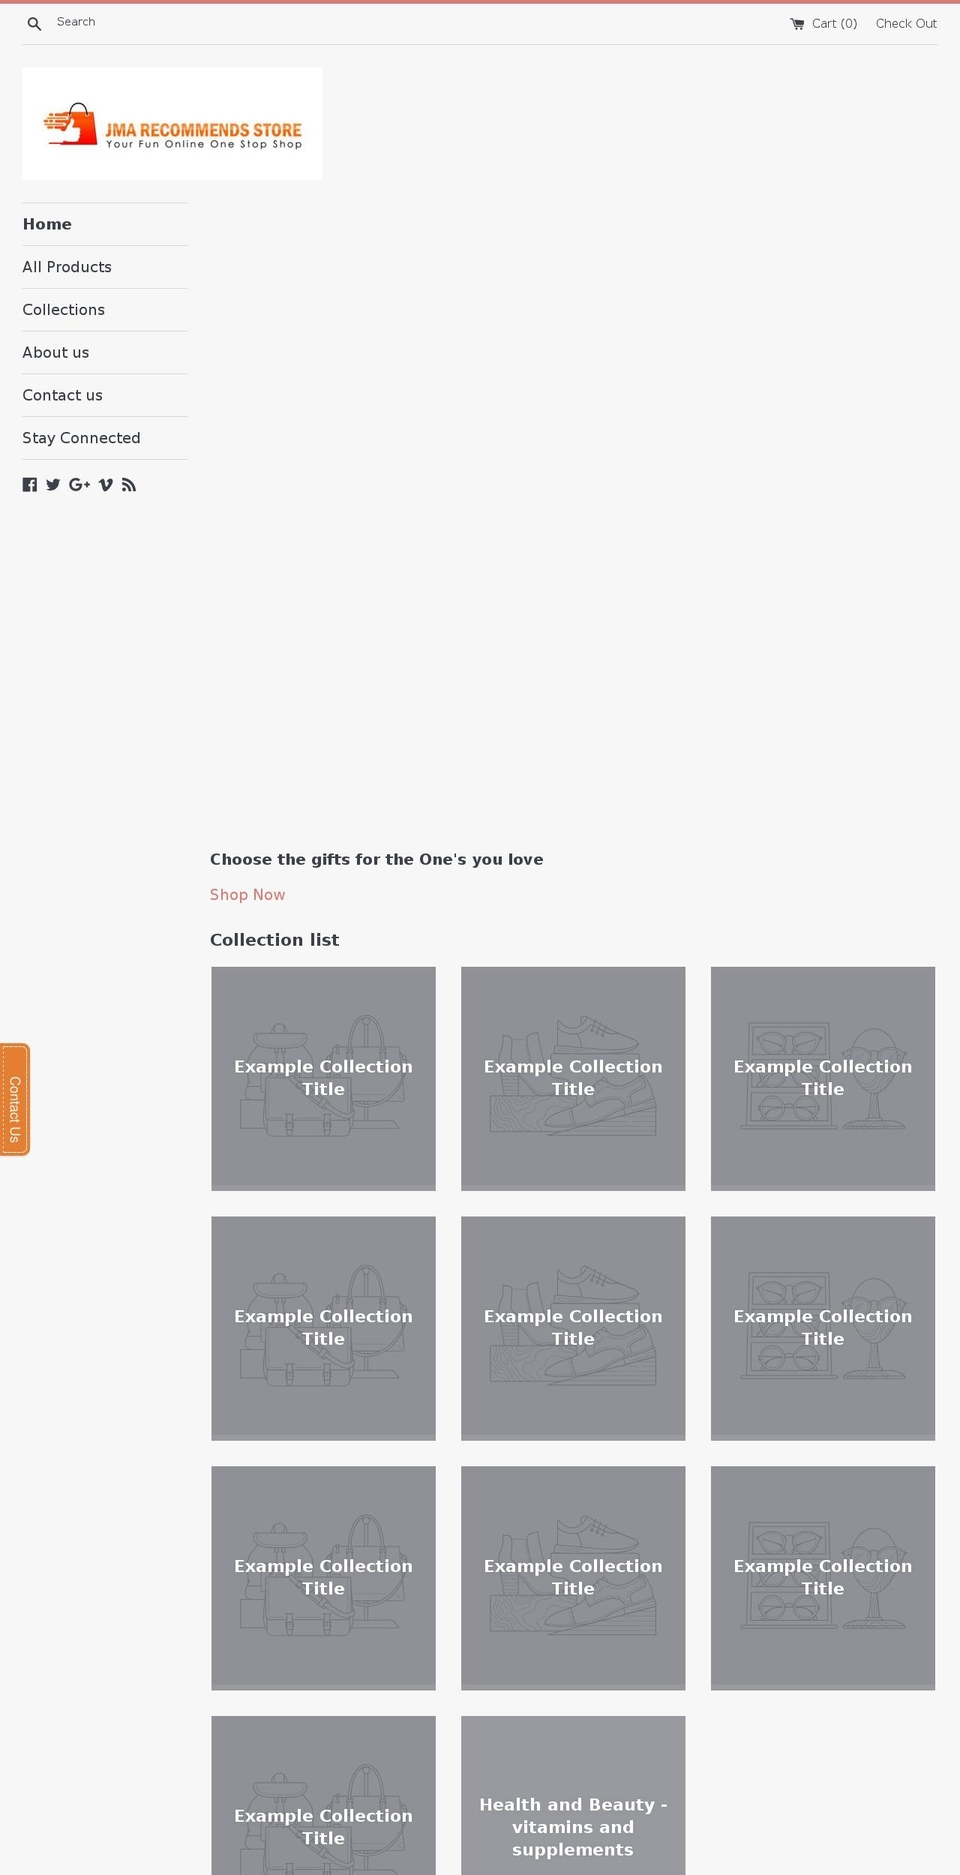Open the Vimeo social icon
Screen dimensions: 960x1875
point(106,485)
